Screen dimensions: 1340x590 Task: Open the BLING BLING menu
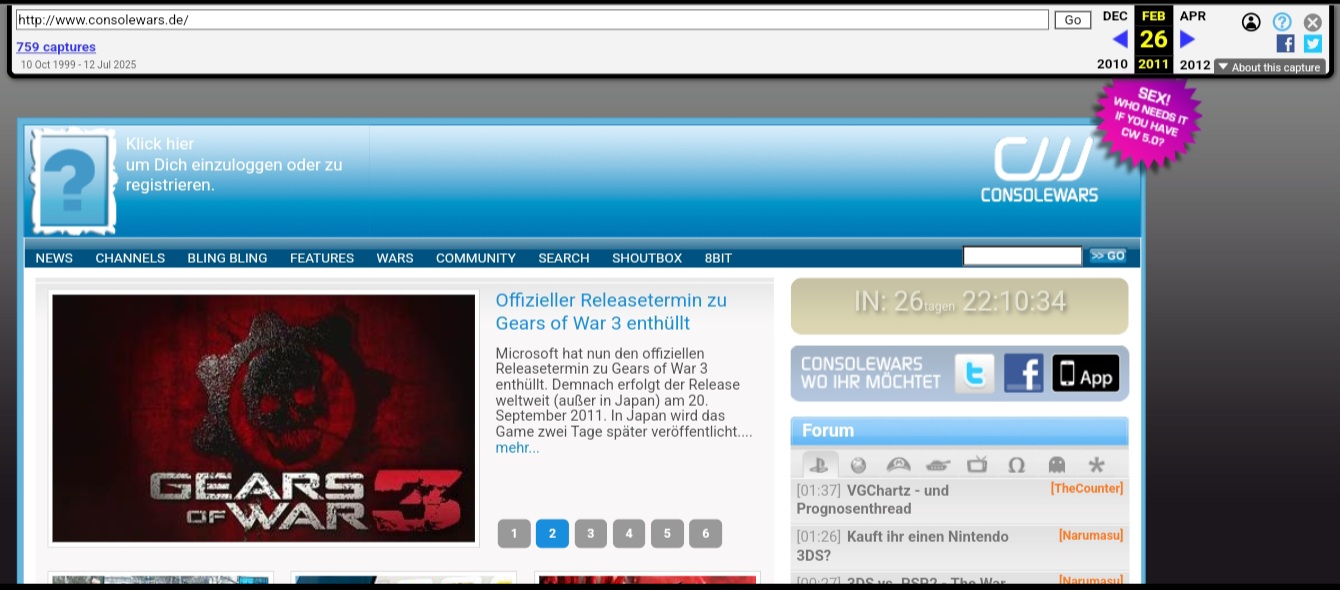(x=227, y=258)
